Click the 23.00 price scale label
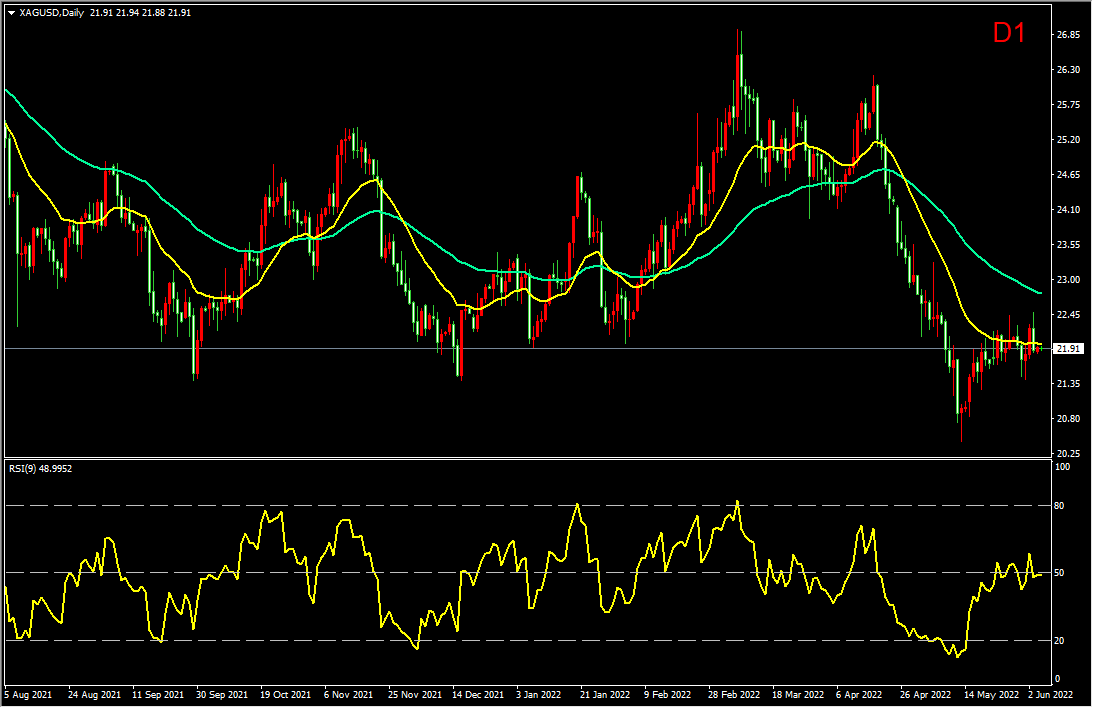The height and width of the screenshot is (708, 1093). (1069, 279)
